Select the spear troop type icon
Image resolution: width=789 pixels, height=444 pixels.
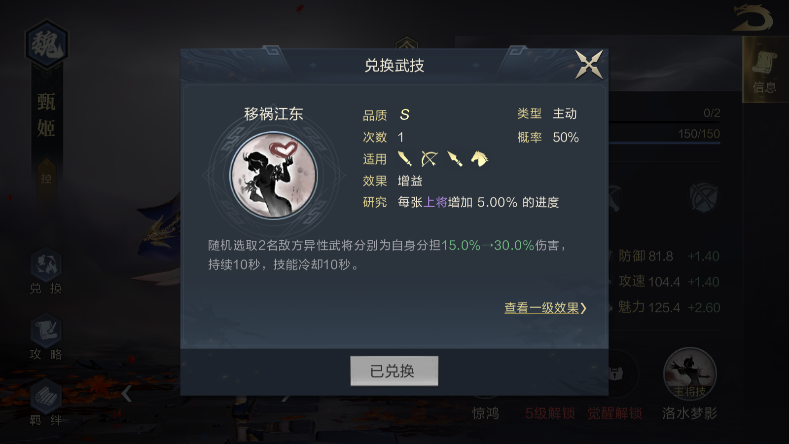click(x=454, y=159)
